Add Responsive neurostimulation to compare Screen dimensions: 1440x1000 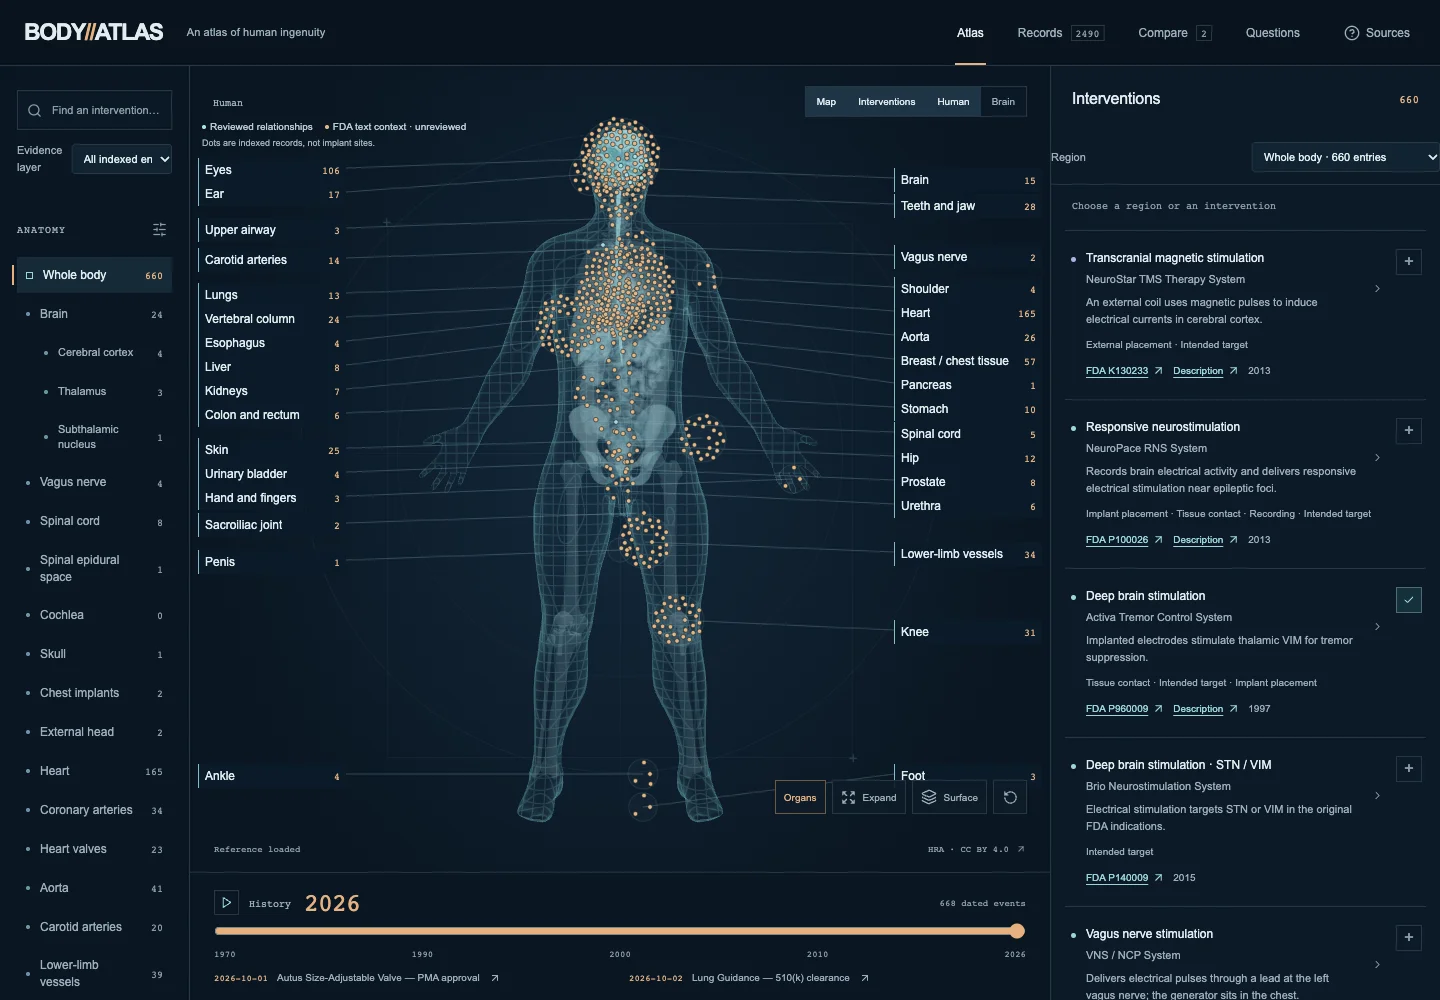coord(1409,430)
